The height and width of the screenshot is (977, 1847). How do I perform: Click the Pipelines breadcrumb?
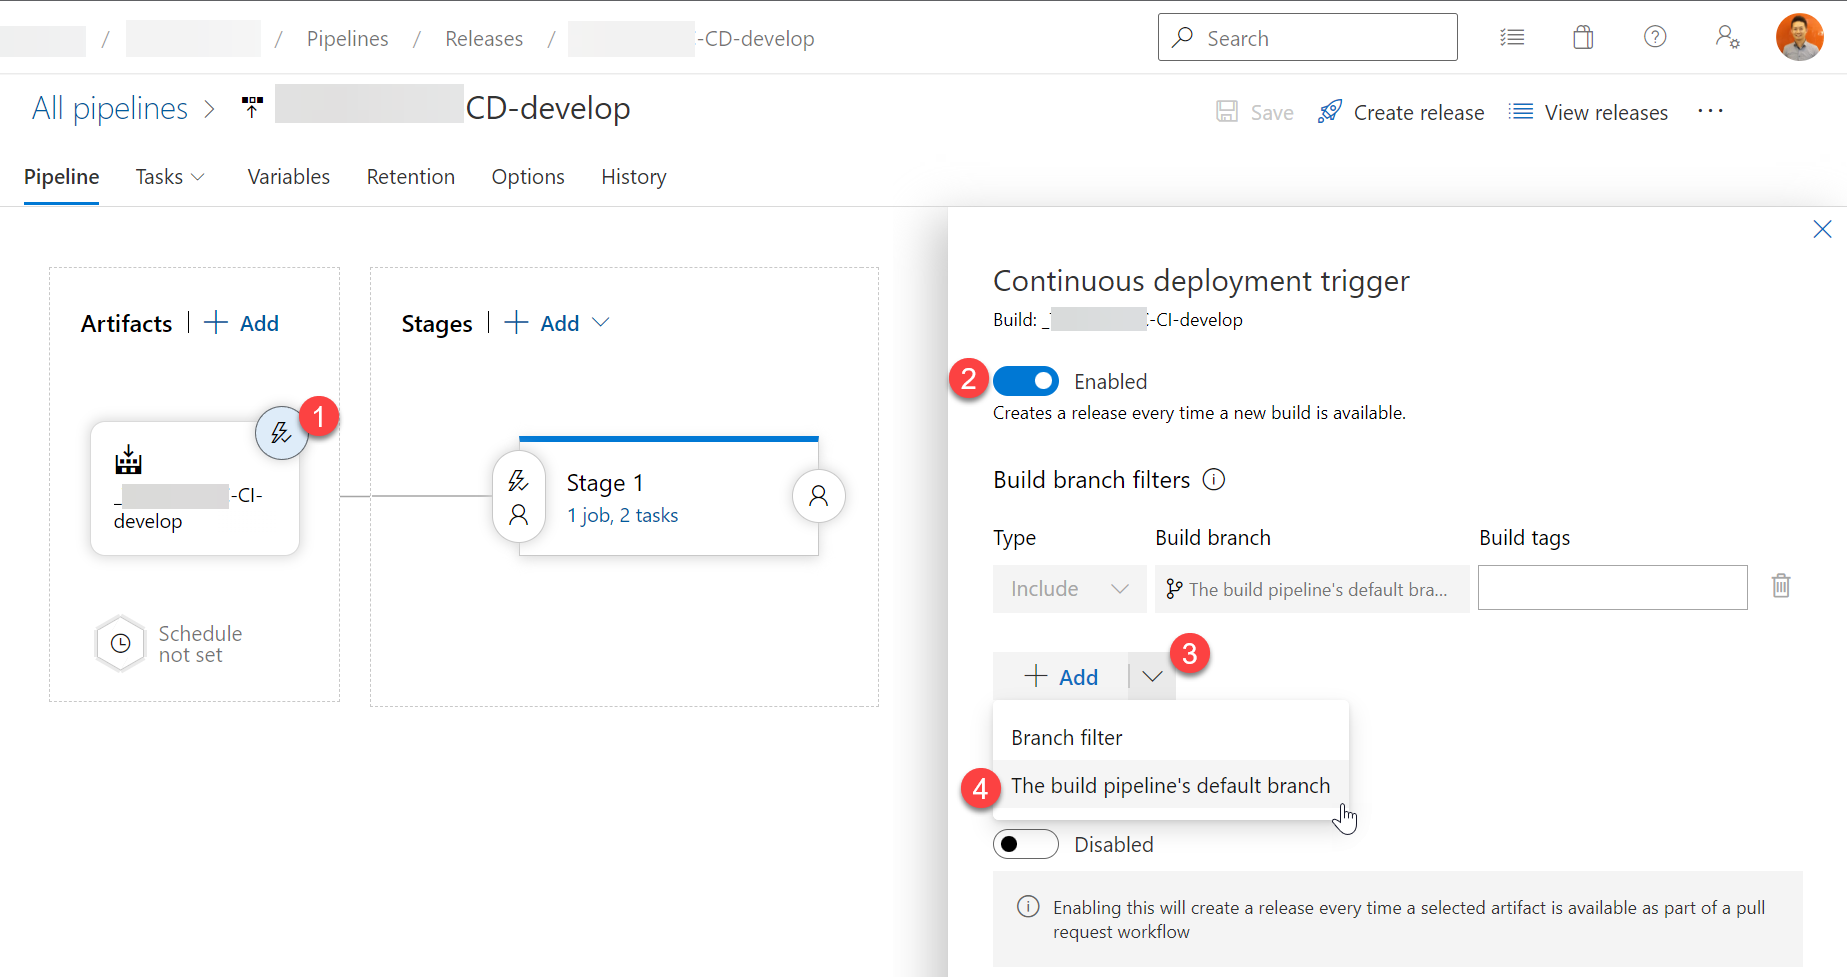[x=347, y=38]
